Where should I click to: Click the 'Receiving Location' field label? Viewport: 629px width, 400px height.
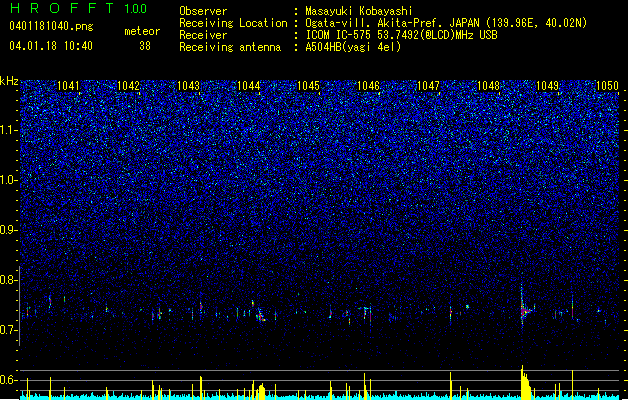point(233,23)
